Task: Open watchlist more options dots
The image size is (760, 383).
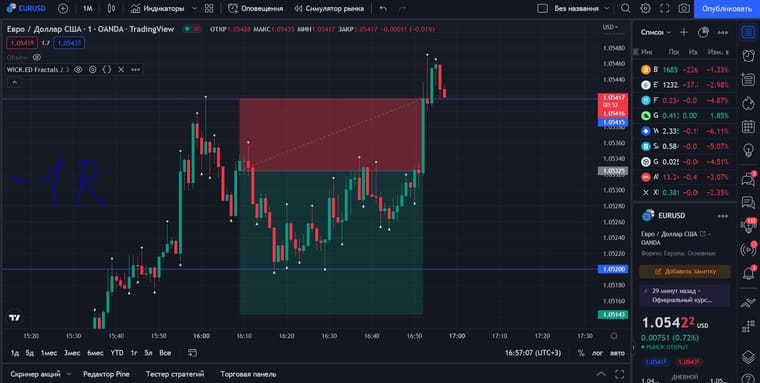Action: click(x=723, y=32)
